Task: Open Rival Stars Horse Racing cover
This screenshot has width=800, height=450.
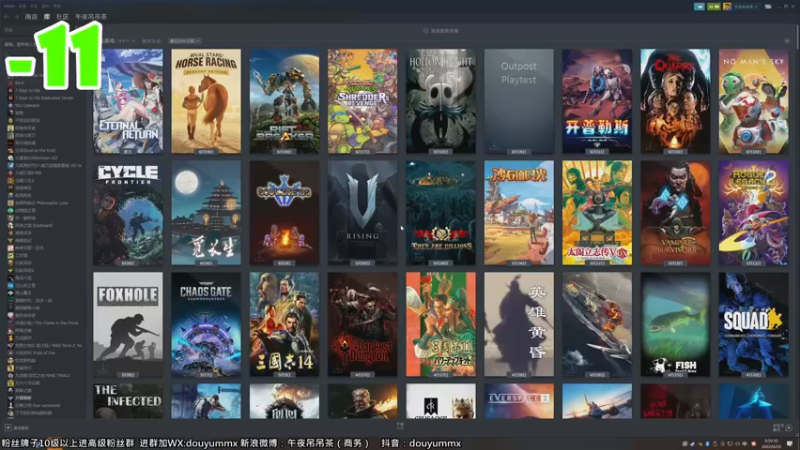Action: point(206,101)
